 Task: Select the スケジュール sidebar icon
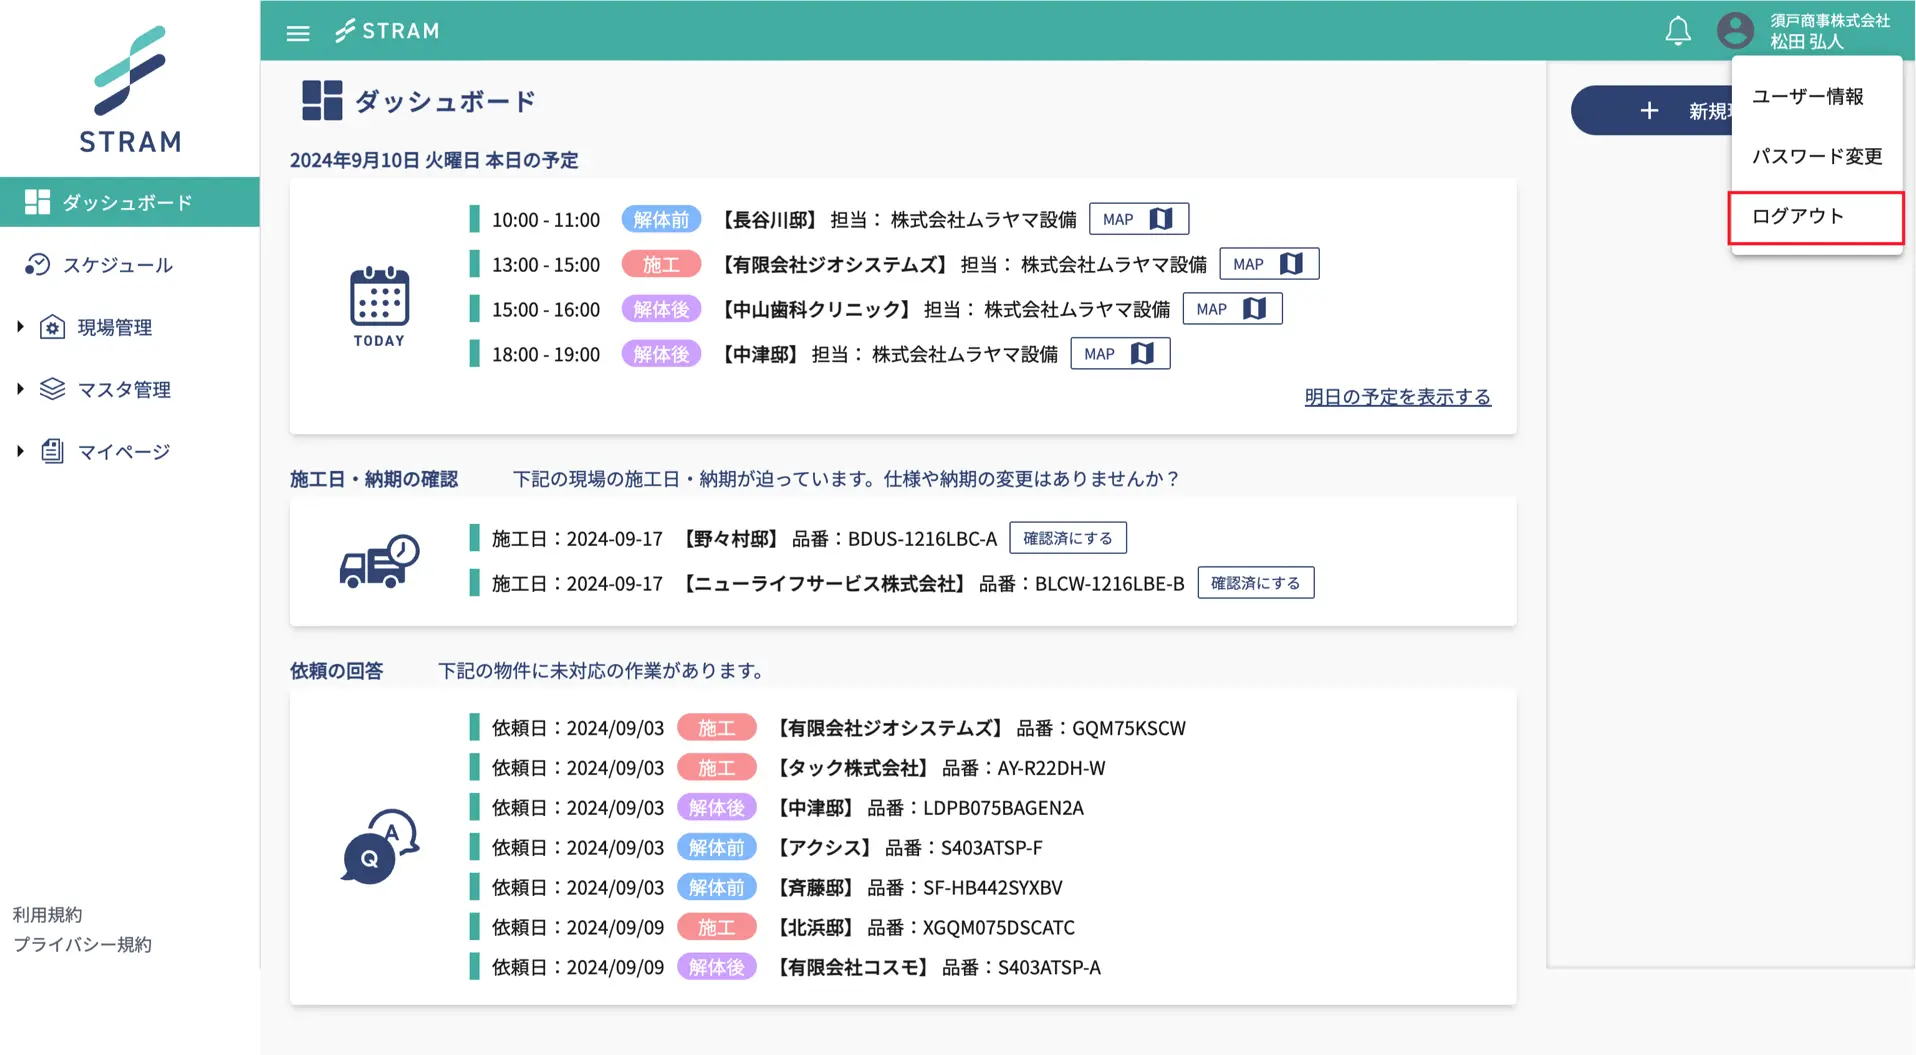[x=37, y=264]
